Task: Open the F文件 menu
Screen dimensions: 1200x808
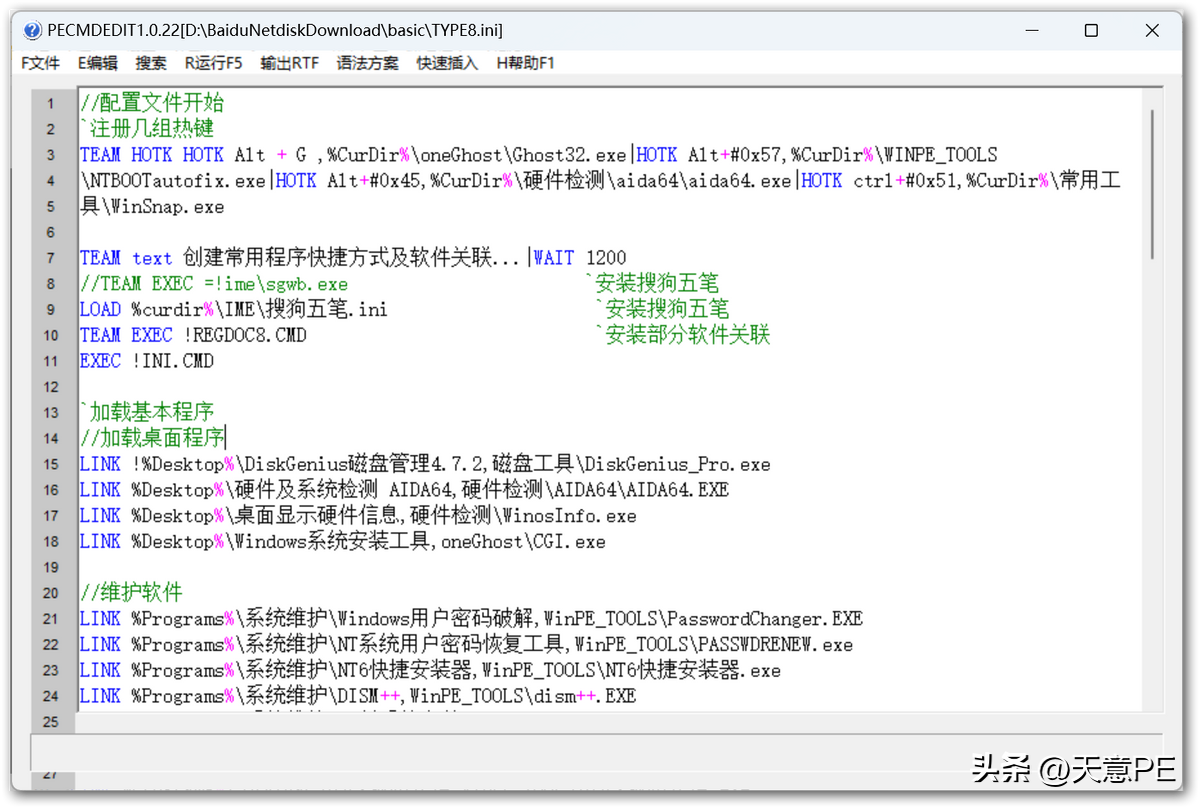Action: [x=41, y=63]
